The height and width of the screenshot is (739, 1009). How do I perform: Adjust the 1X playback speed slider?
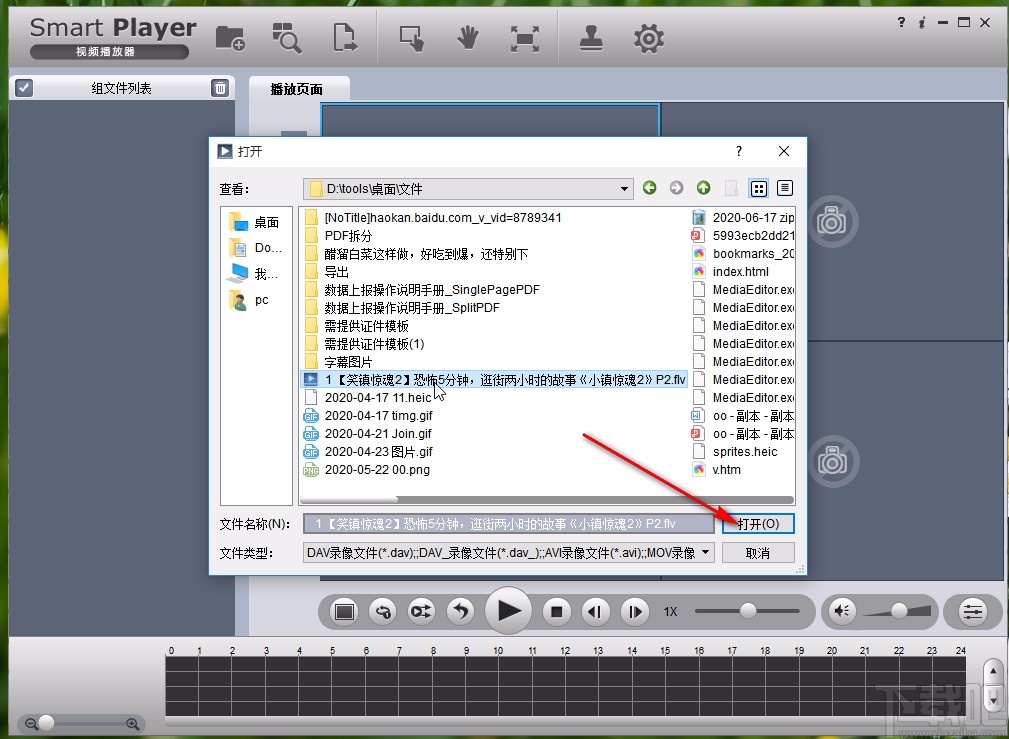tap(746, 611)
